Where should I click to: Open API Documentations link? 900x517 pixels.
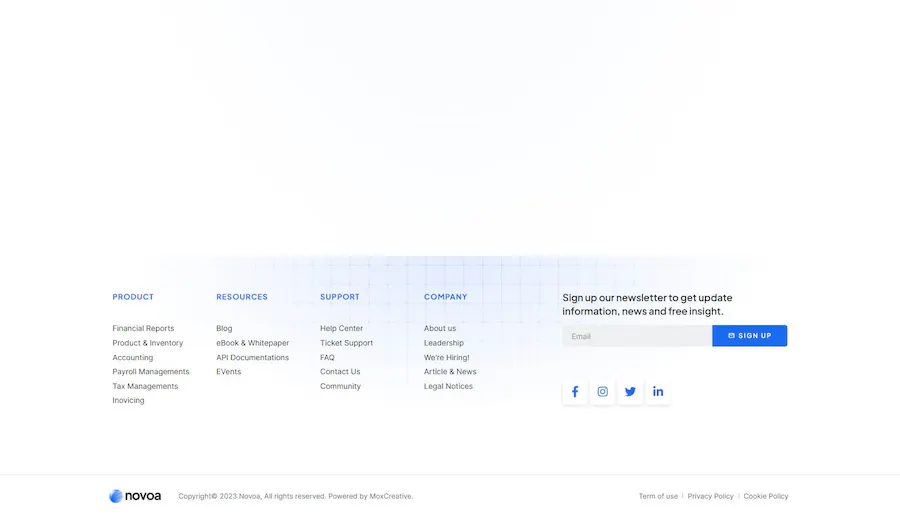pyautogui.click(x=253, y=357)
